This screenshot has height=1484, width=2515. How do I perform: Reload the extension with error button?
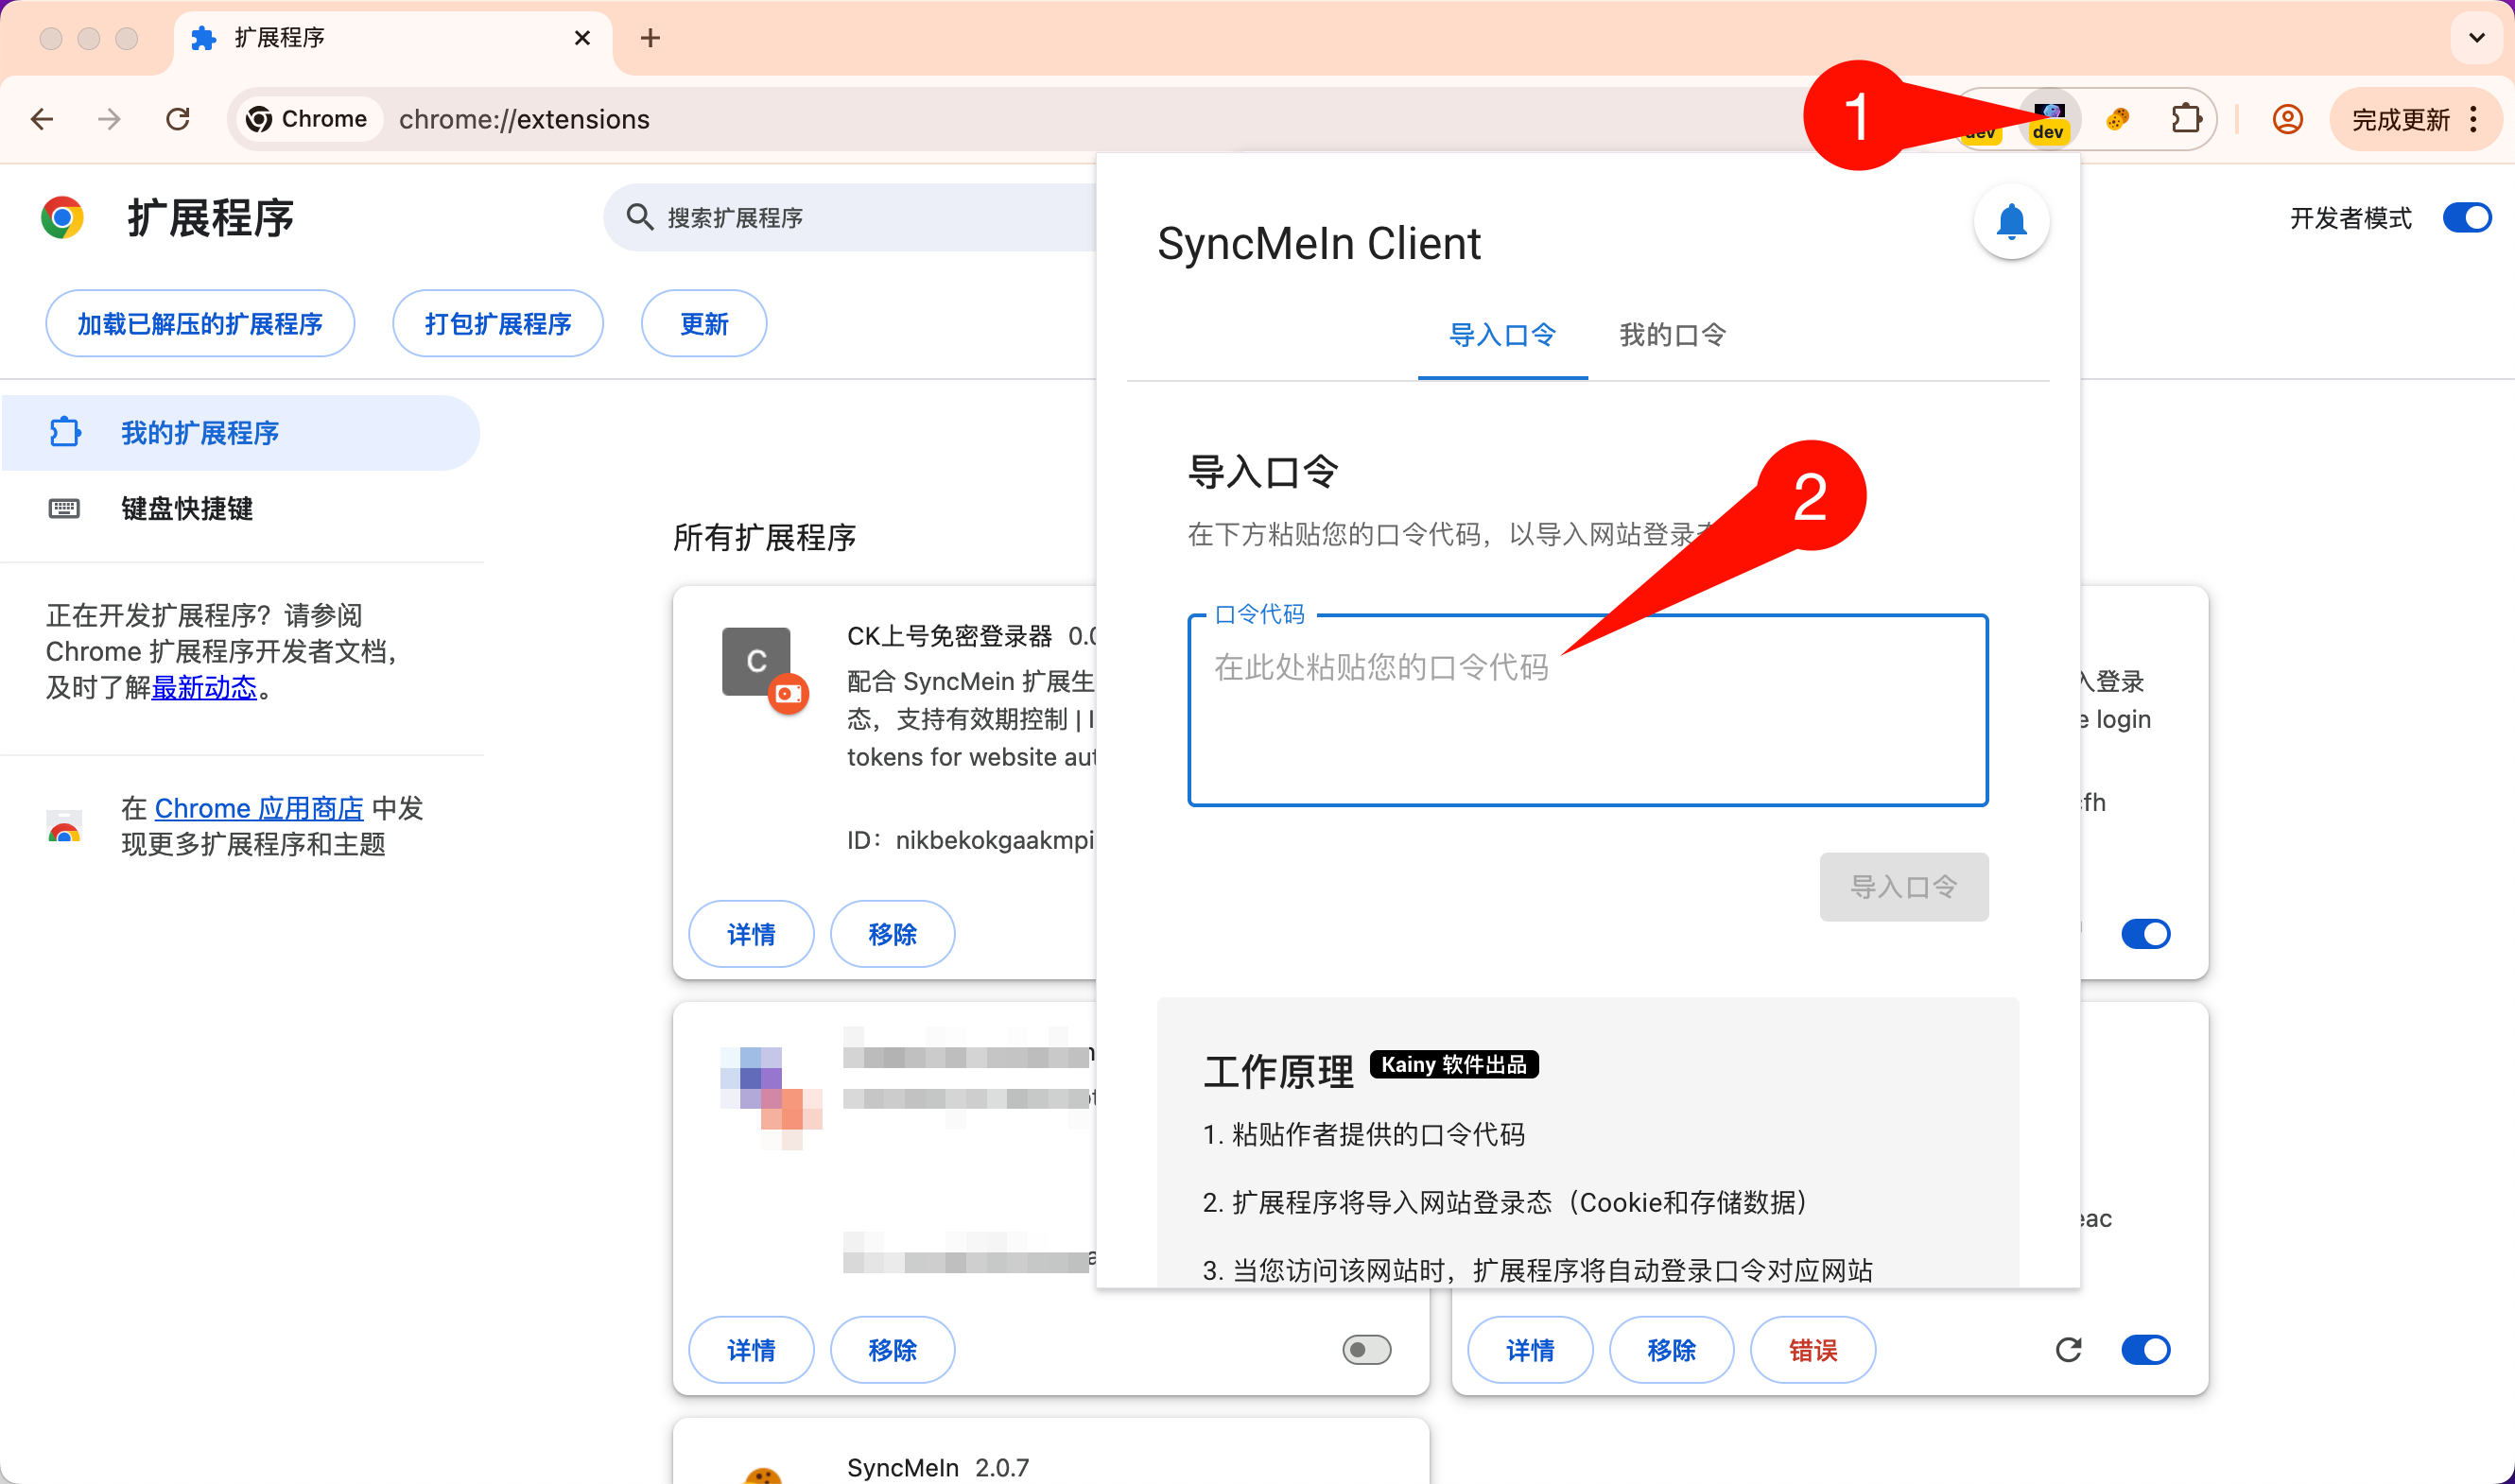(2068, 1350)
